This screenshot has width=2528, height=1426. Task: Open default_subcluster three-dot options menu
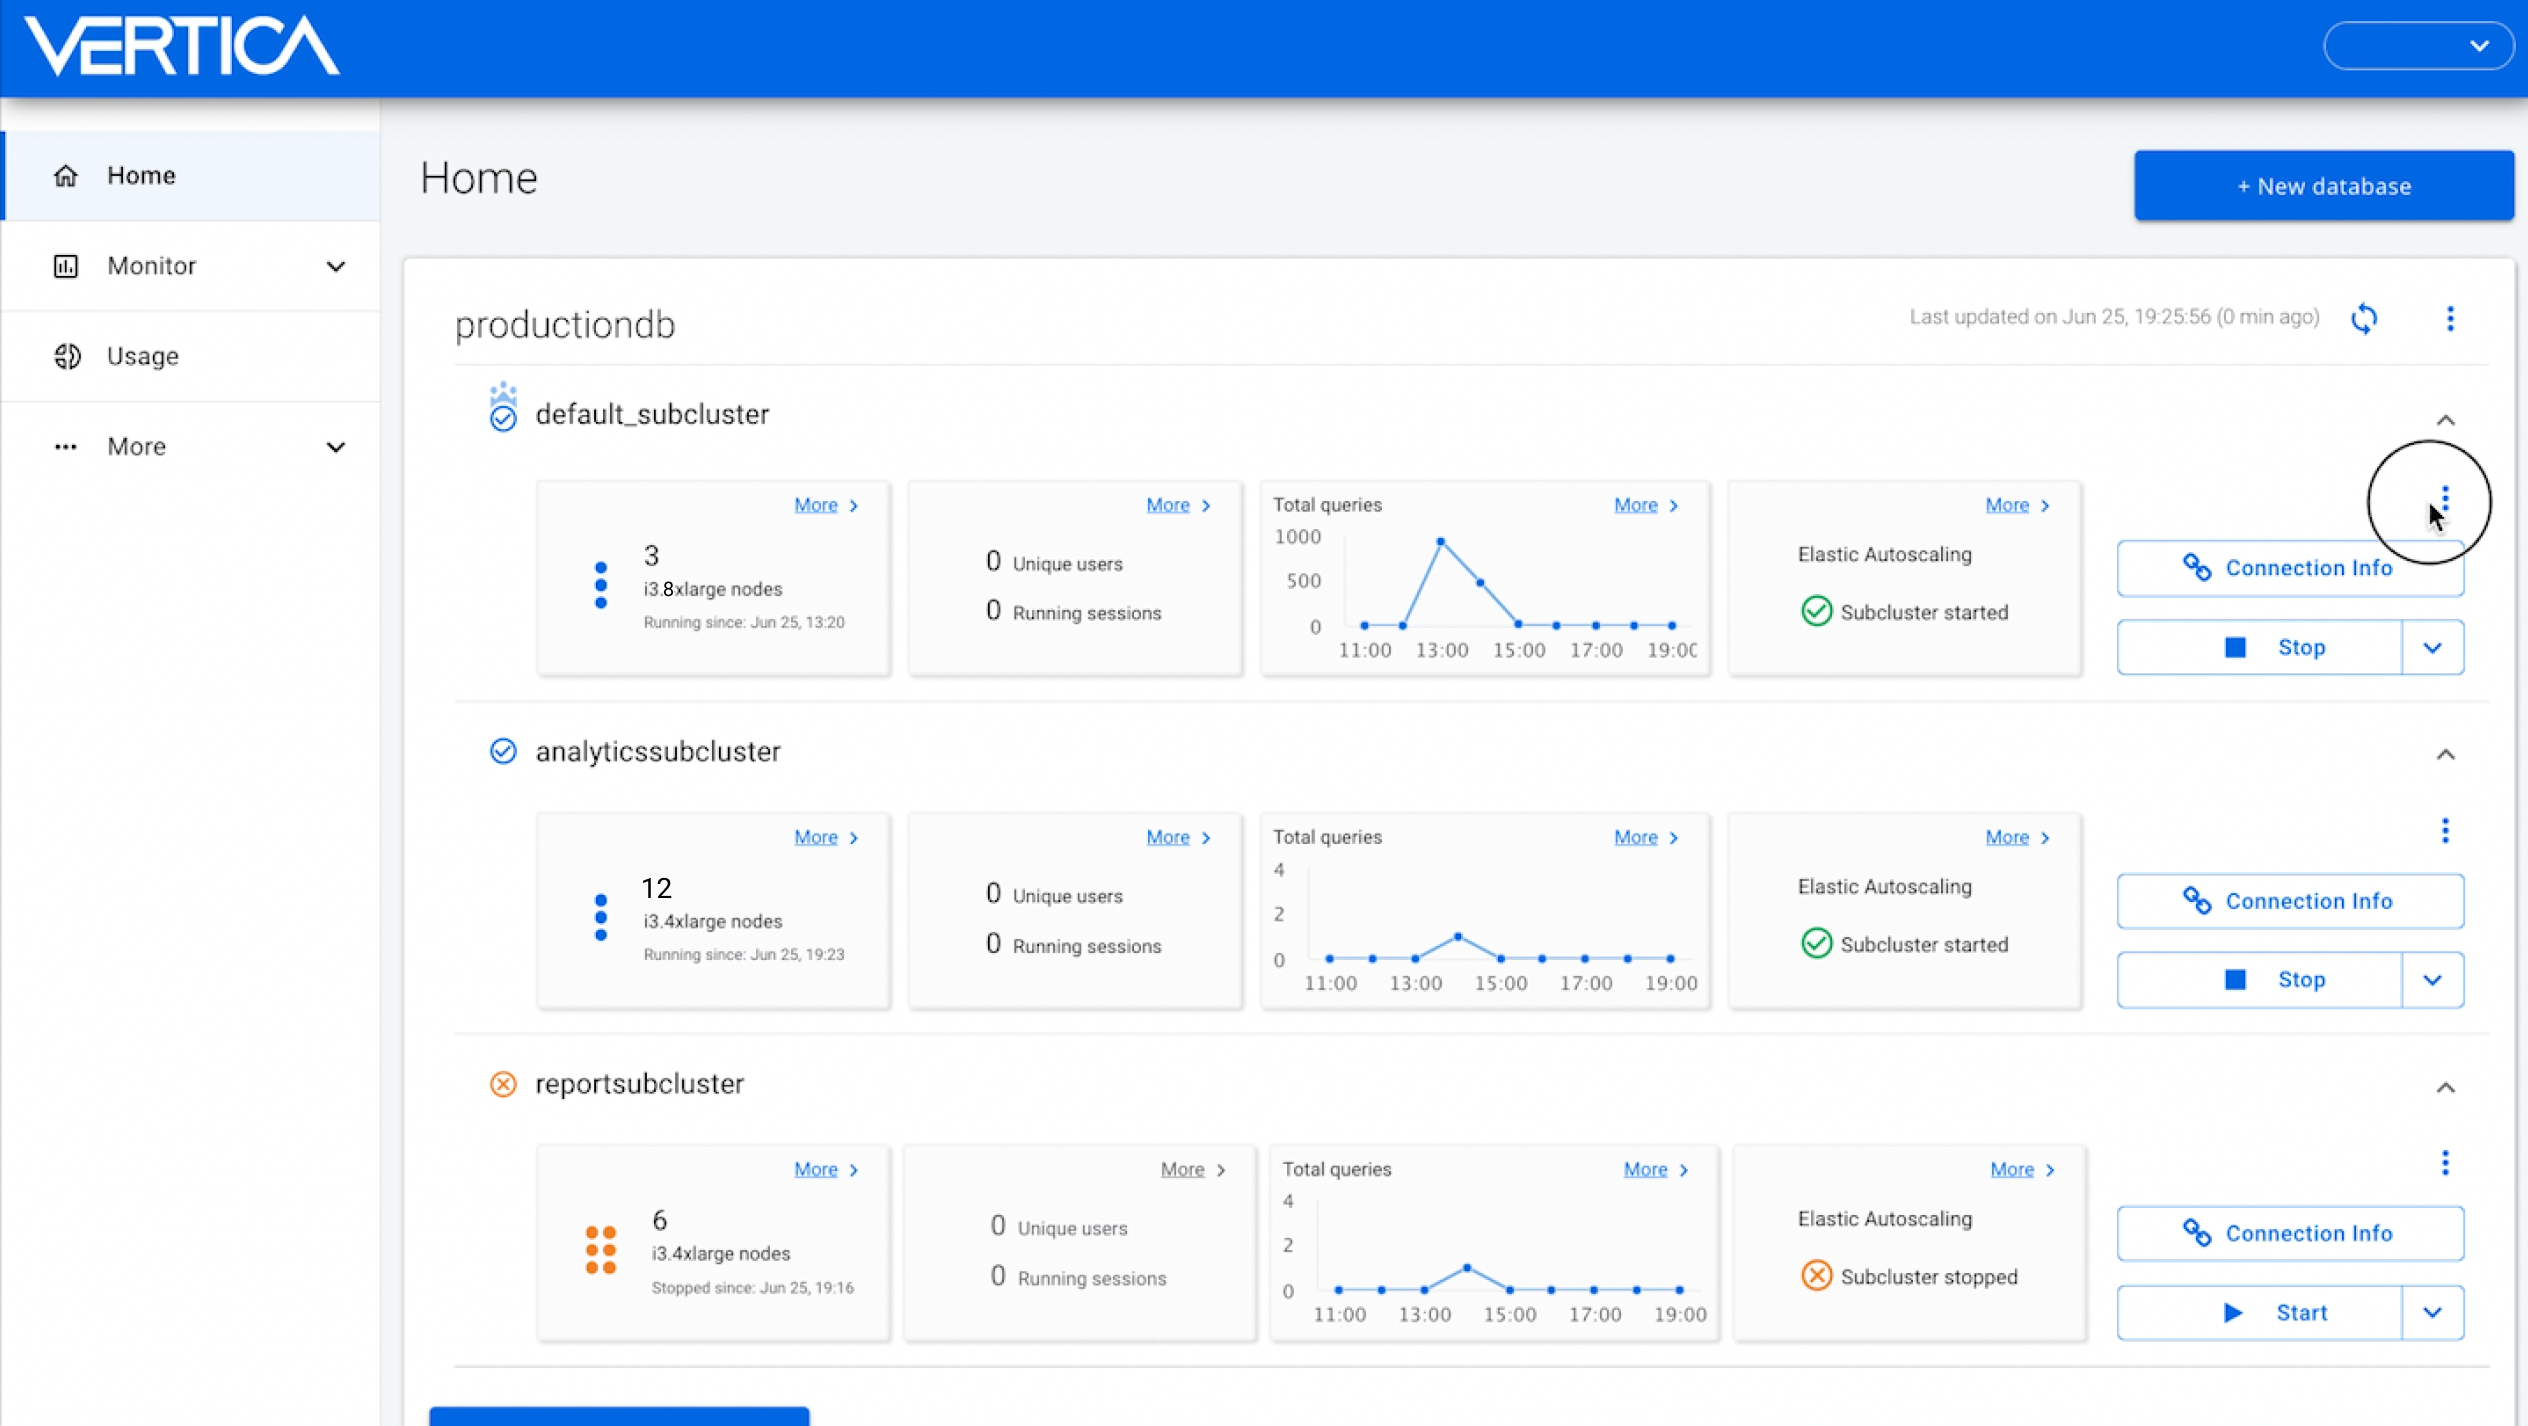pos(2445,498)
